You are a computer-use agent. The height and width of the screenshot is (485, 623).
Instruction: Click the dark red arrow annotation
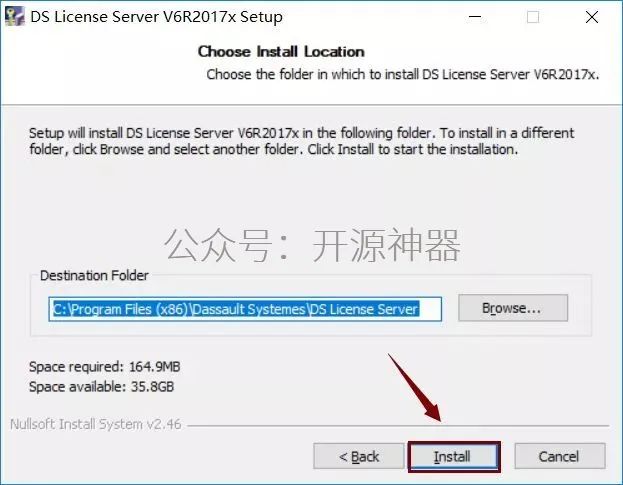(415, 388)
